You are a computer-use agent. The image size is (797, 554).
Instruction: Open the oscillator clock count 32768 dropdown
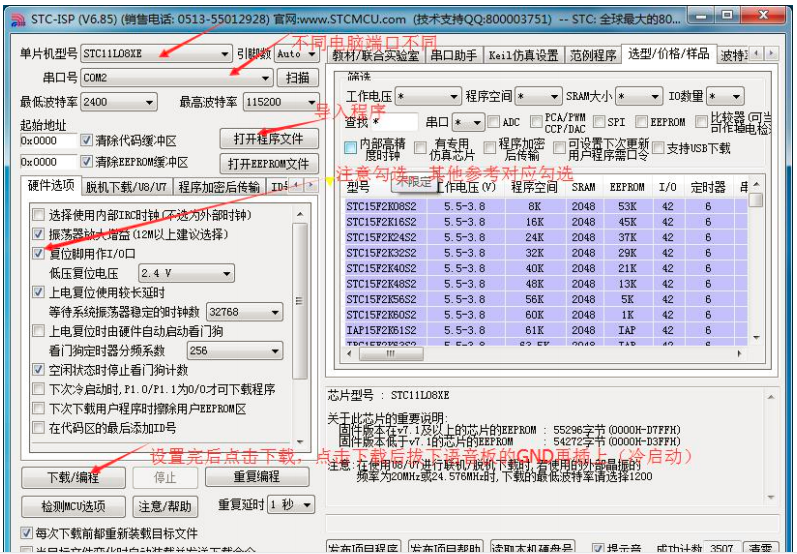244,312
